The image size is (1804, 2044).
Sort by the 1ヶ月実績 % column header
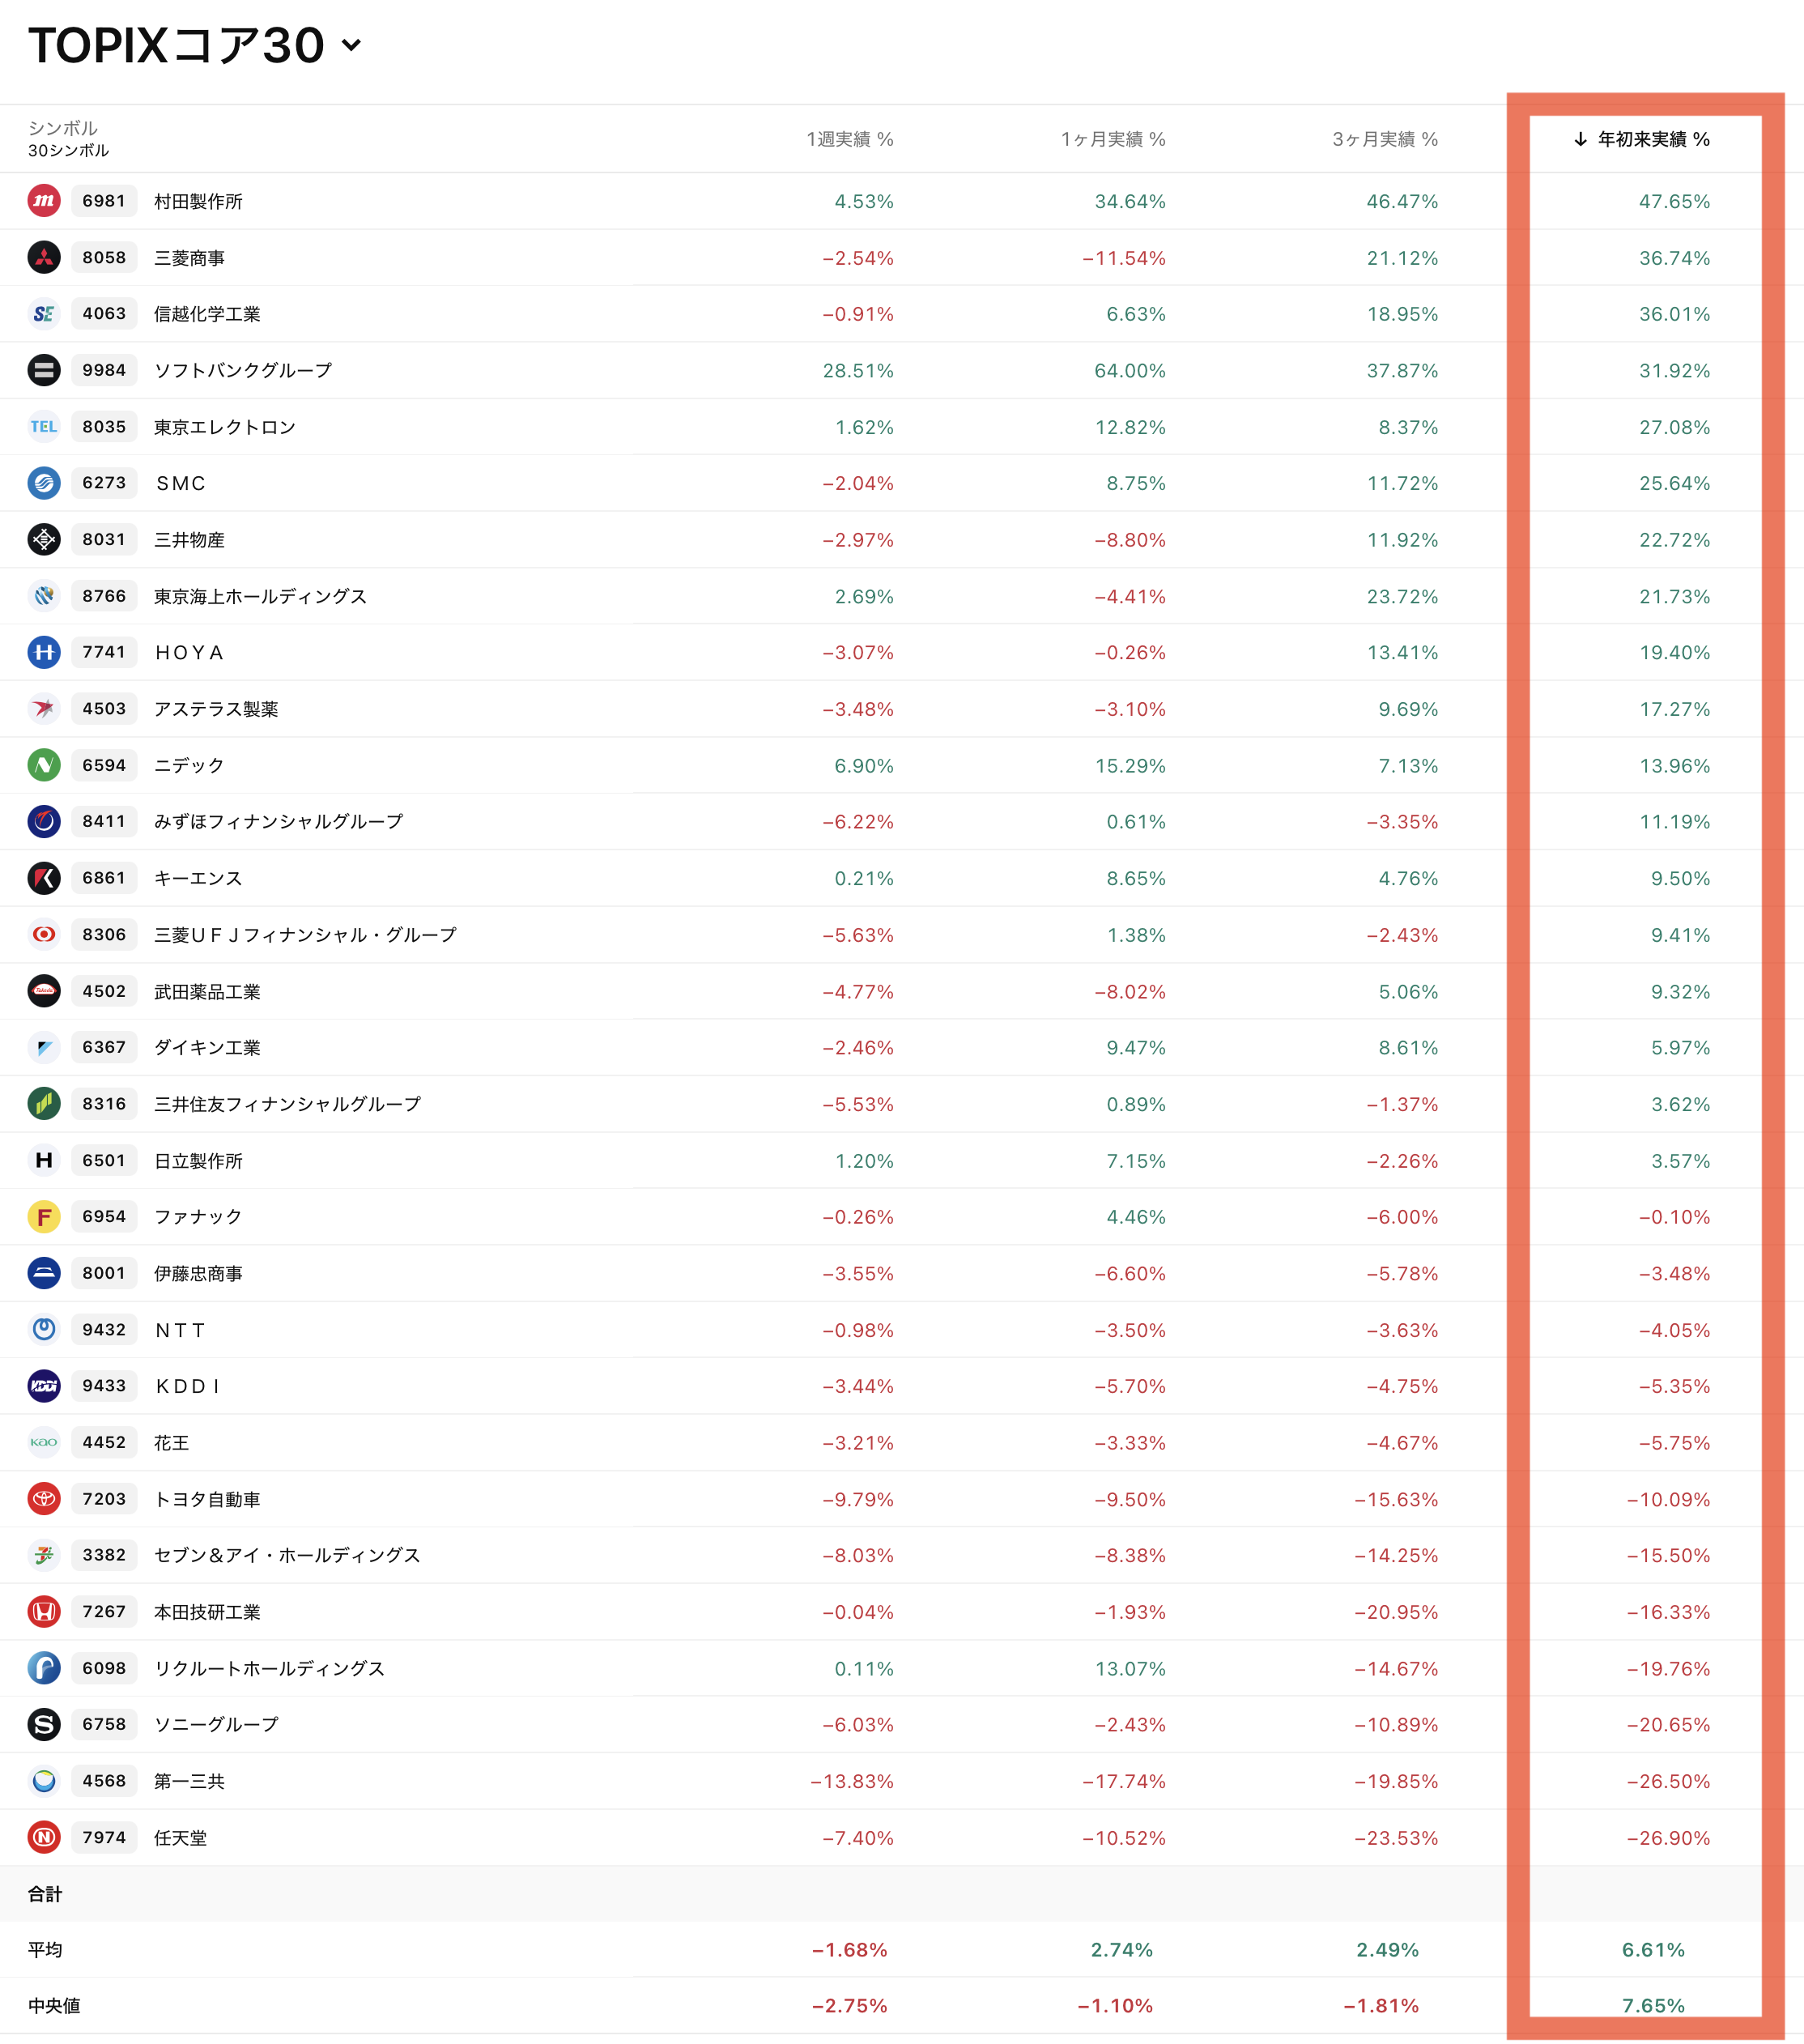(x=1113, y=139)
